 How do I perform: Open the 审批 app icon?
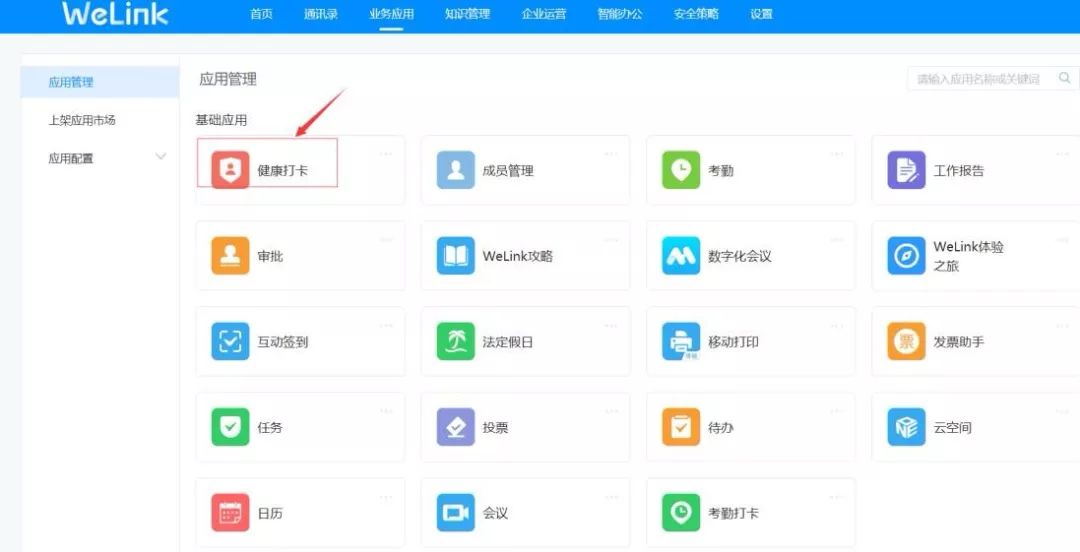click(x=230, y=256)
